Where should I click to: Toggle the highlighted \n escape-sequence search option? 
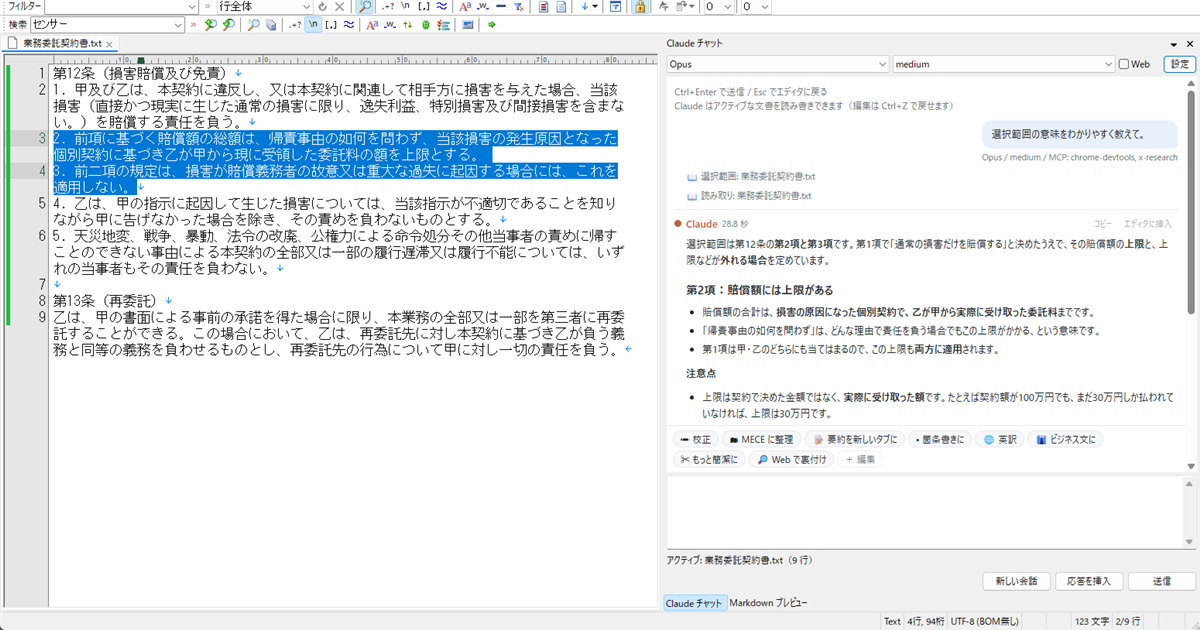[313, 24]
